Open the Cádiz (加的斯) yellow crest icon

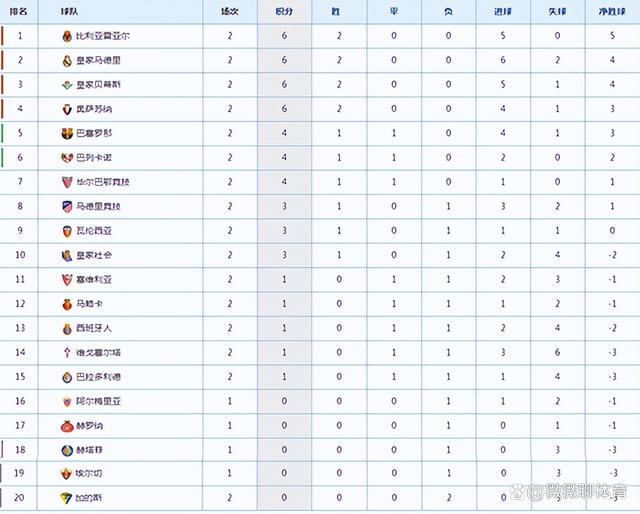[66, 498]
